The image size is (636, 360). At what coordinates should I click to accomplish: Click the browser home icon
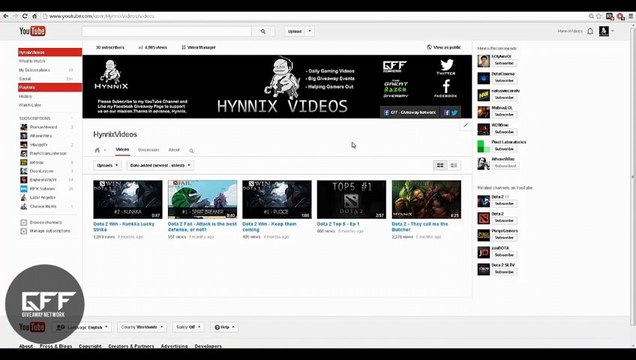coord(34,16)
